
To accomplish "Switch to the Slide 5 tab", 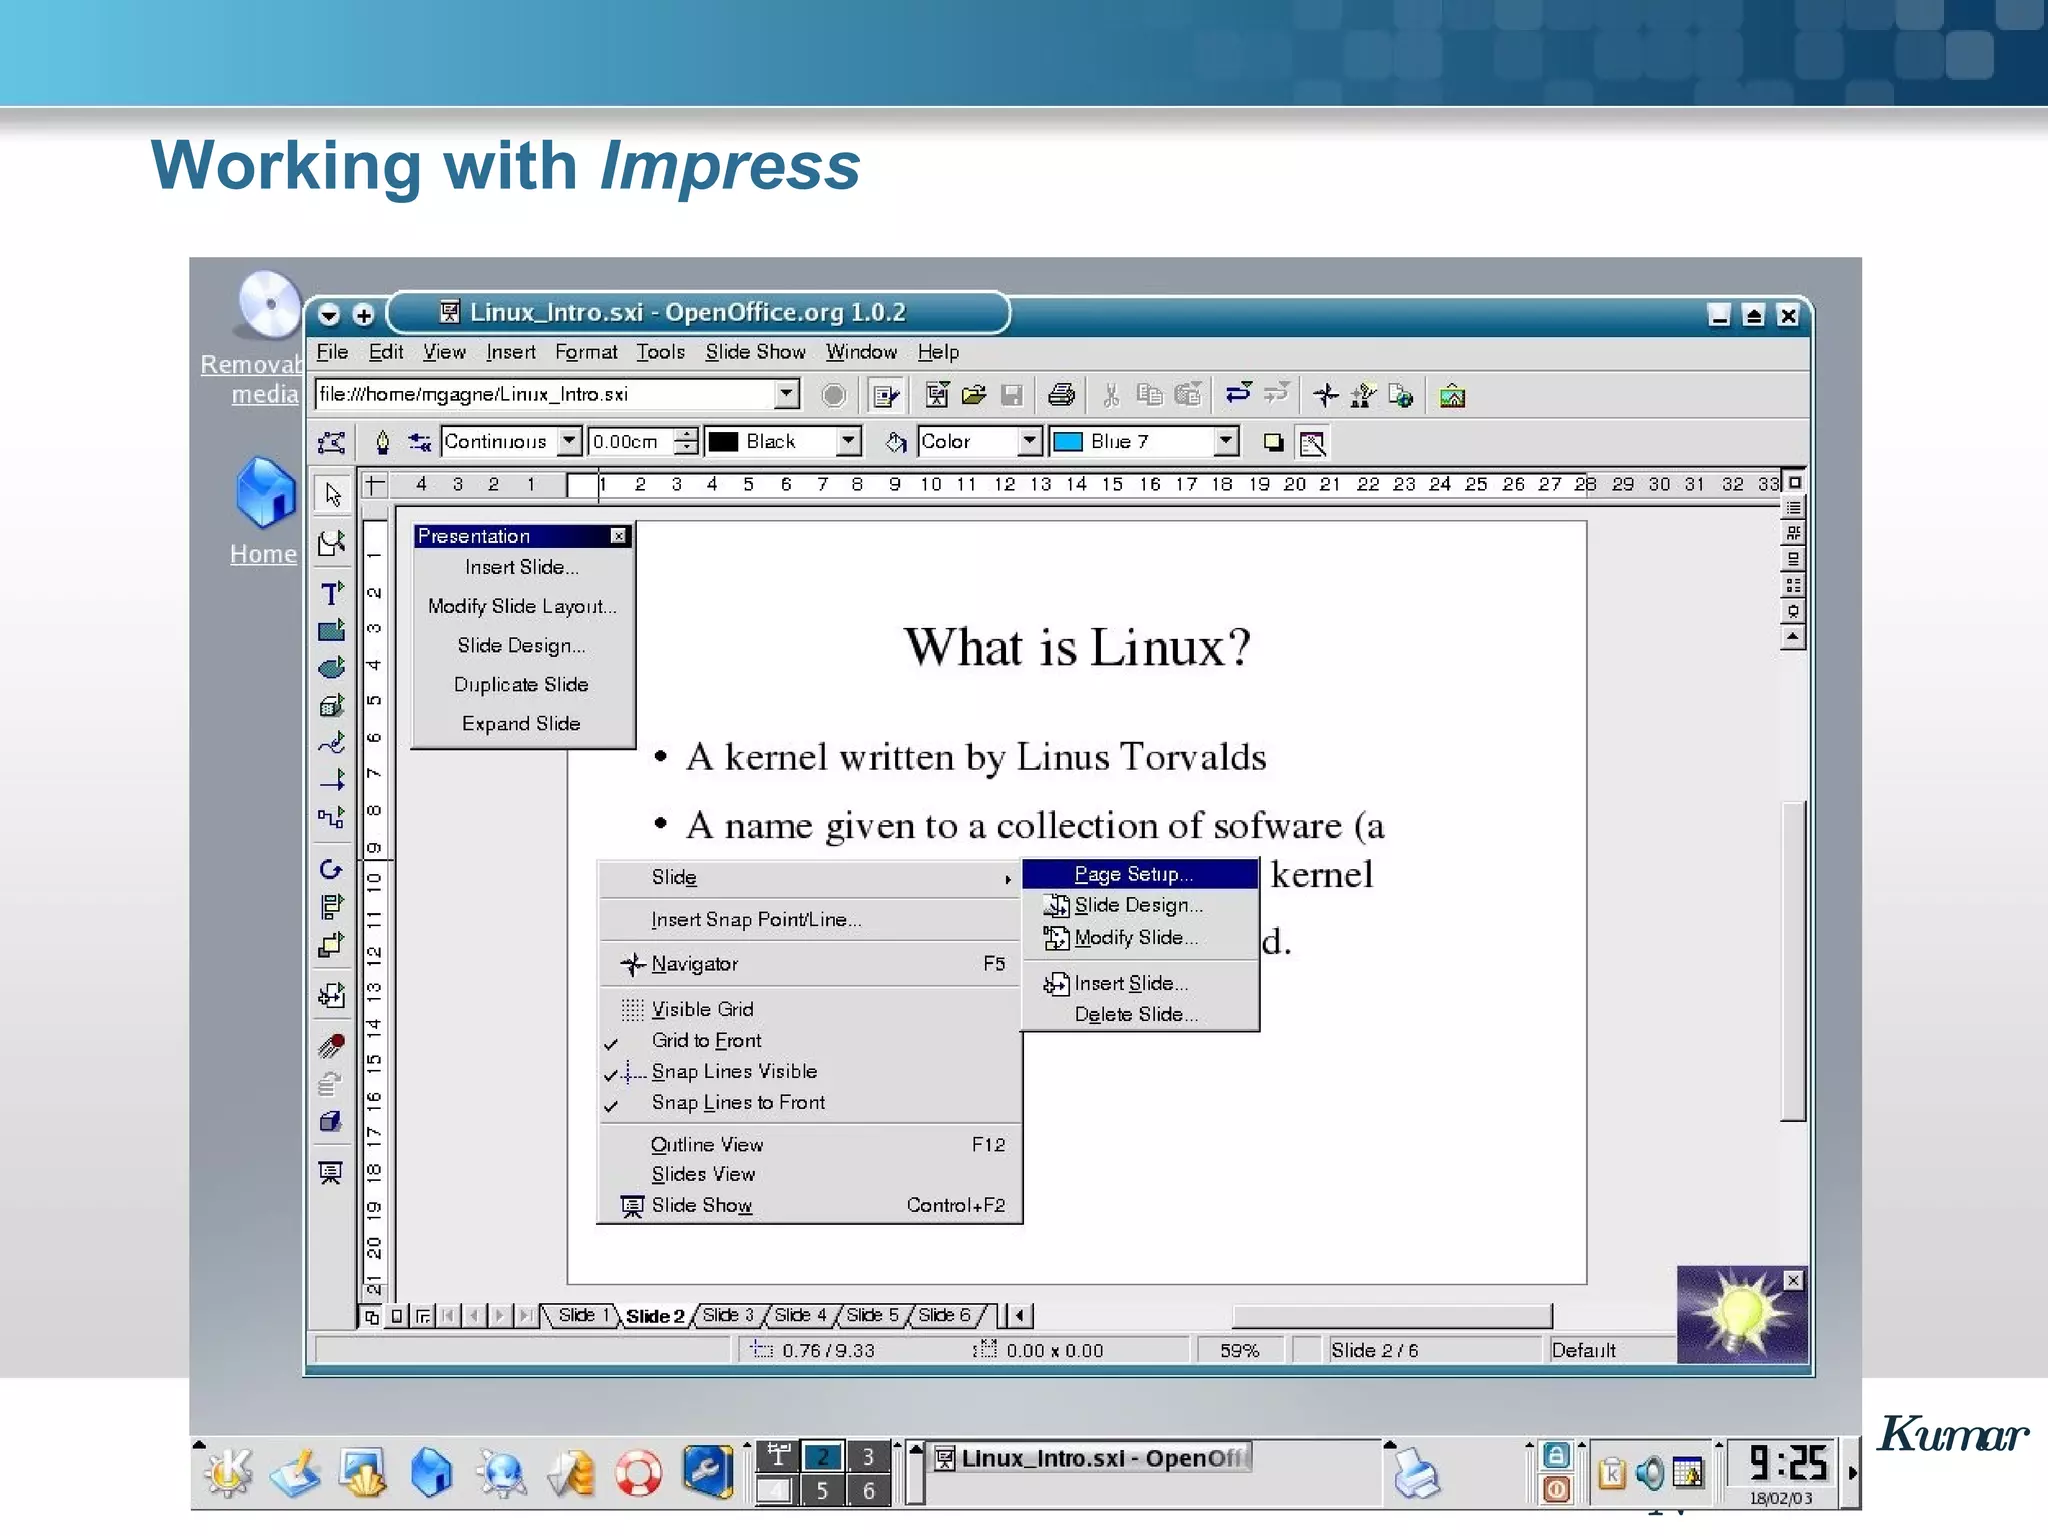I will 872,1315.
